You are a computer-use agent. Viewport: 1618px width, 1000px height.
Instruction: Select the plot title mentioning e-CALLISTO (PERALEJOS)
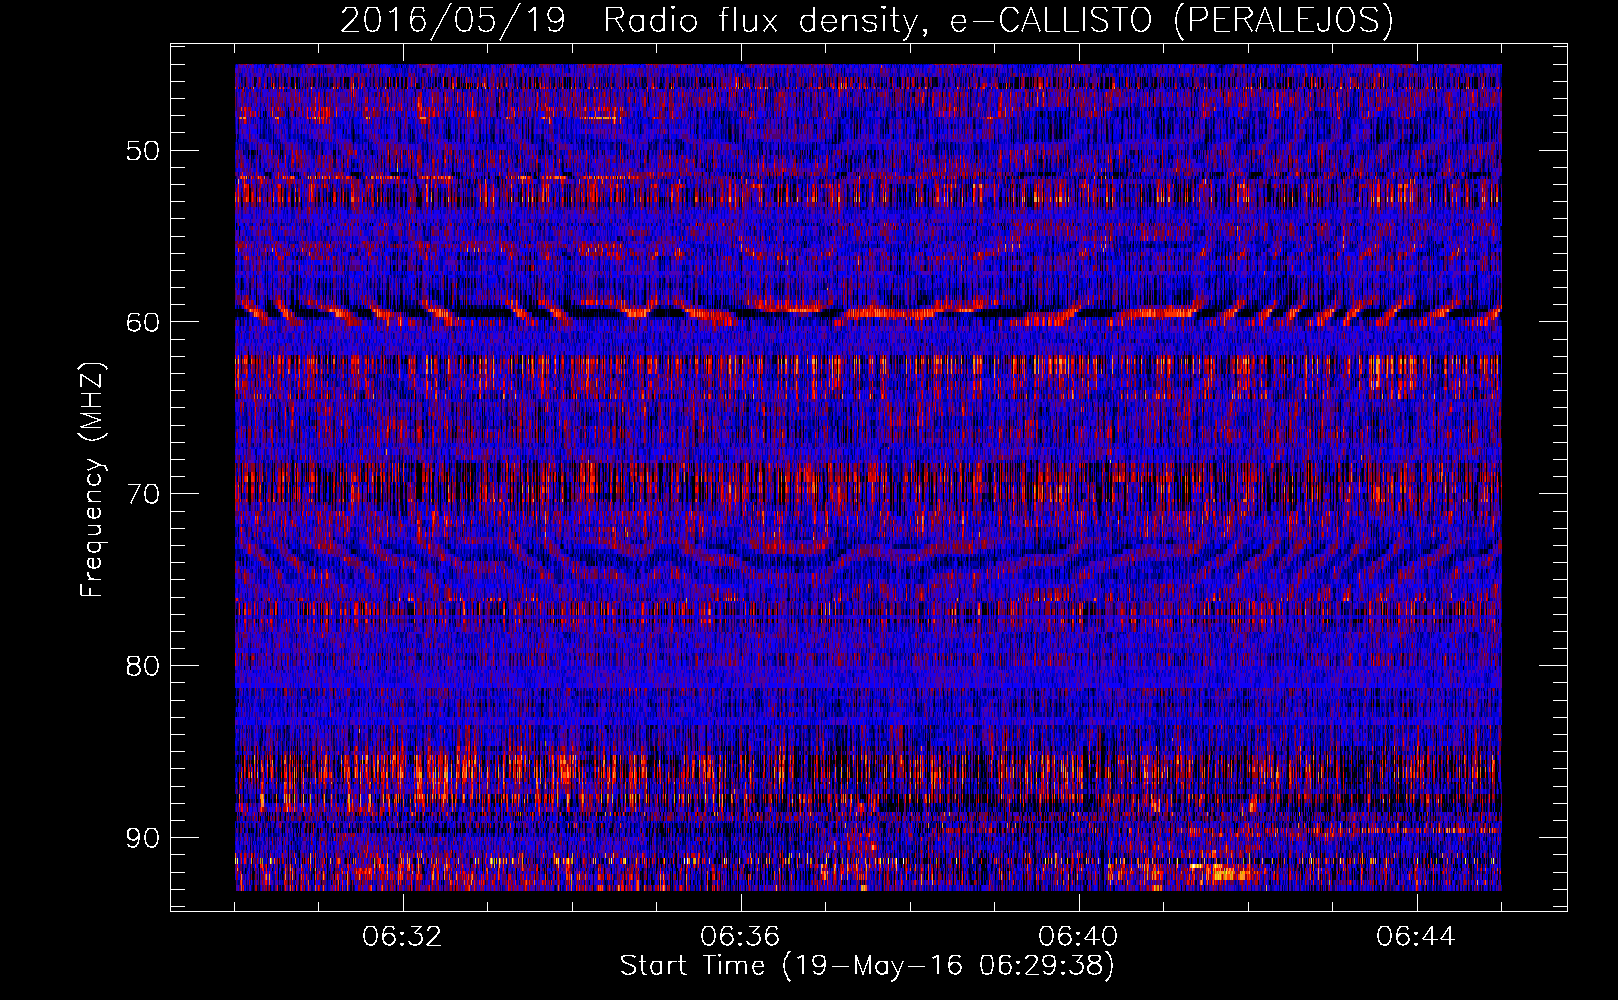pos(867,20)
